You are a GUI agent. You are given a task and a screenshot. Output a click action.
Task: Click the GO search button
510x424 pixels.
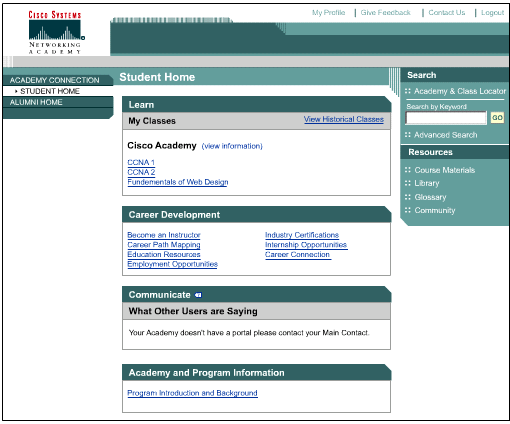[497, 118]
